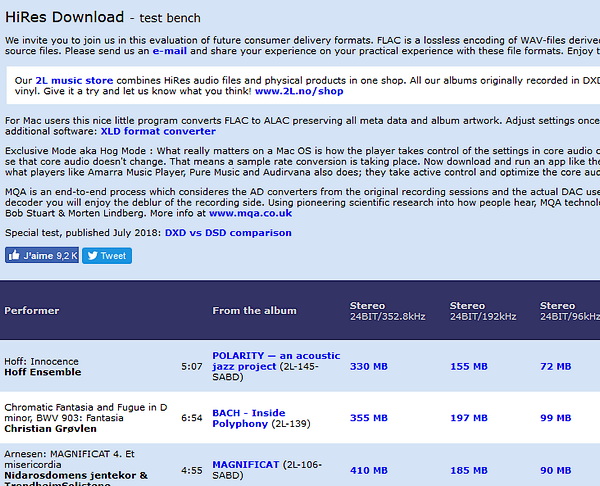Download Bach Fantasia 99 MB file
600x486 pixels.
[556, 418]
